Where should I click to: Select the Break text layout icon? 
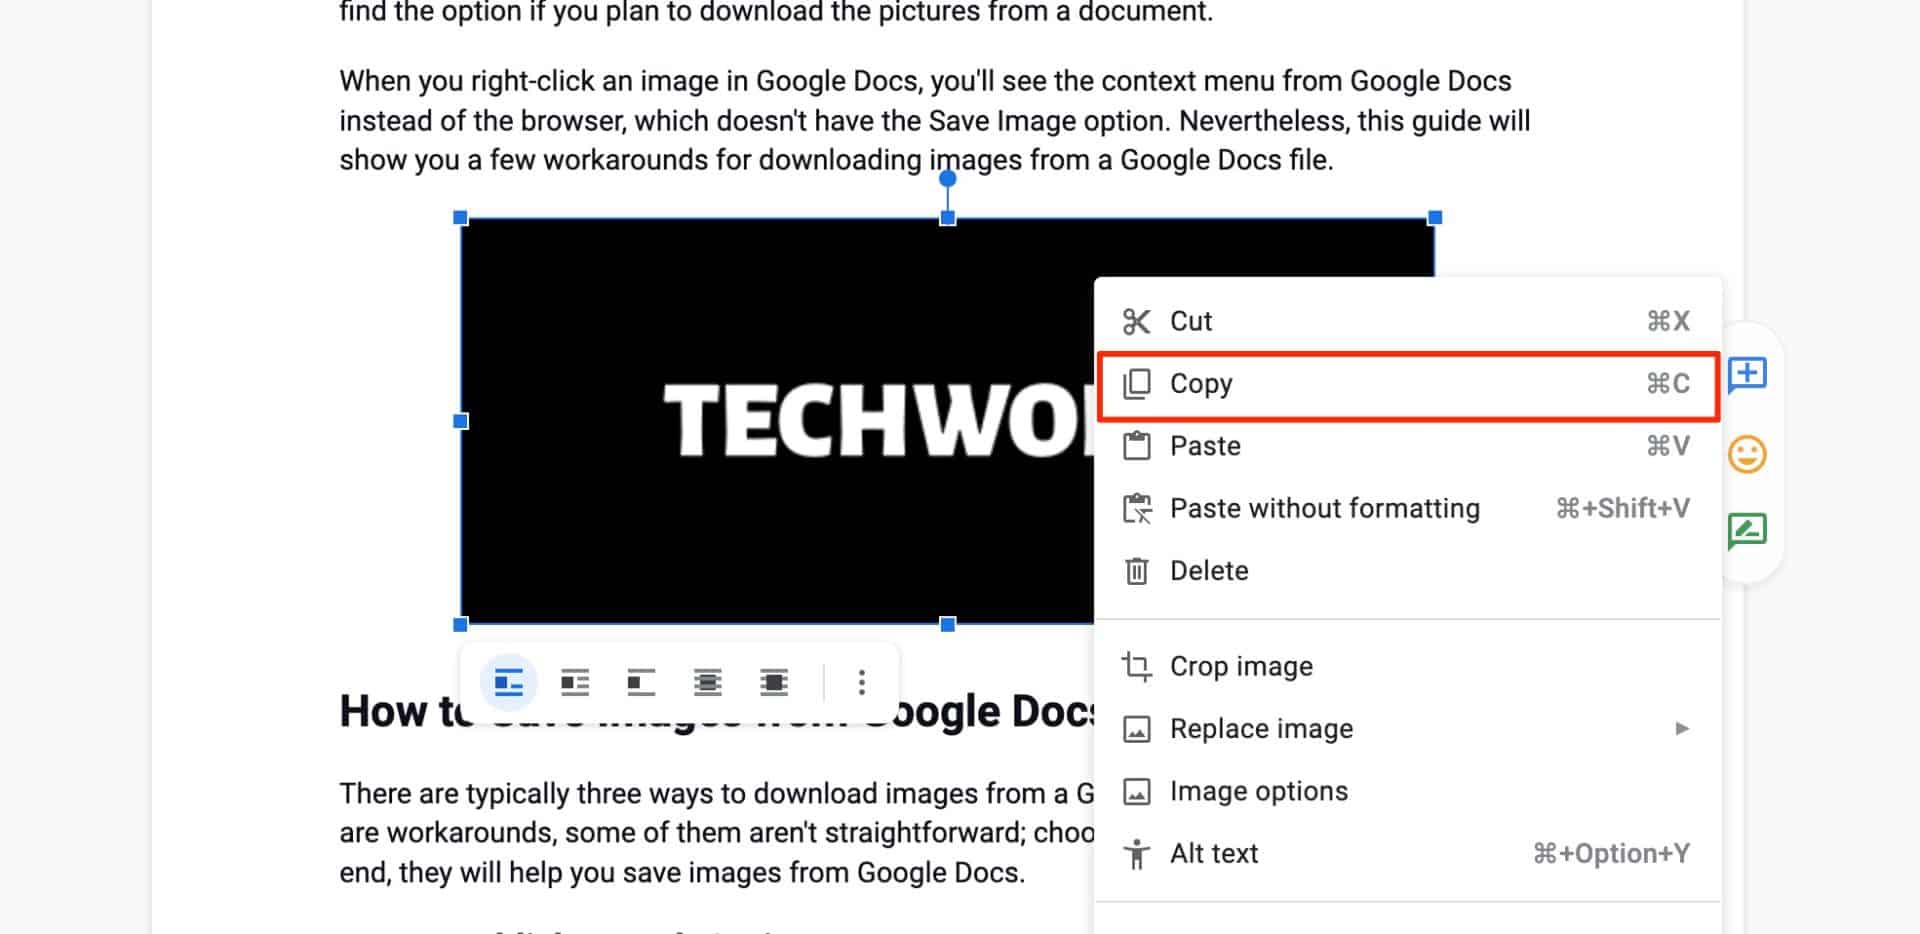click(641, 682)
